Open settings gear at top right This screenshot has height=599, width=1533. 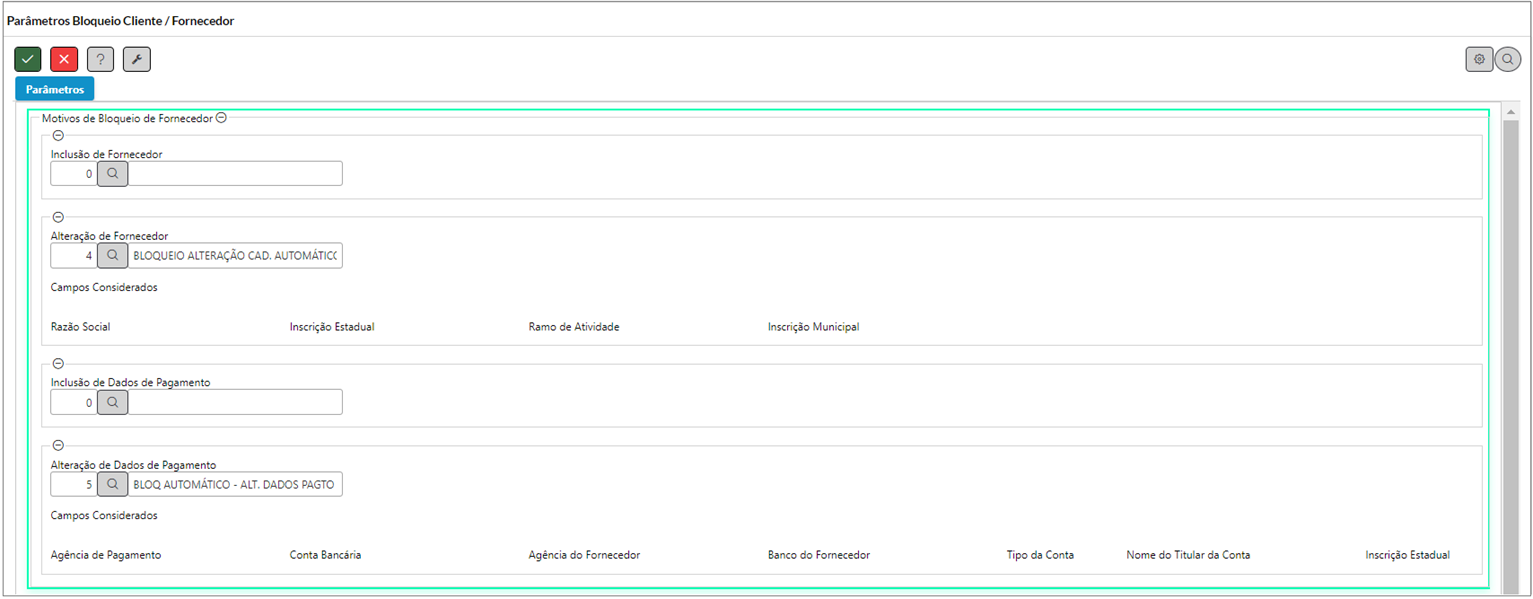tap(1479, 59)
